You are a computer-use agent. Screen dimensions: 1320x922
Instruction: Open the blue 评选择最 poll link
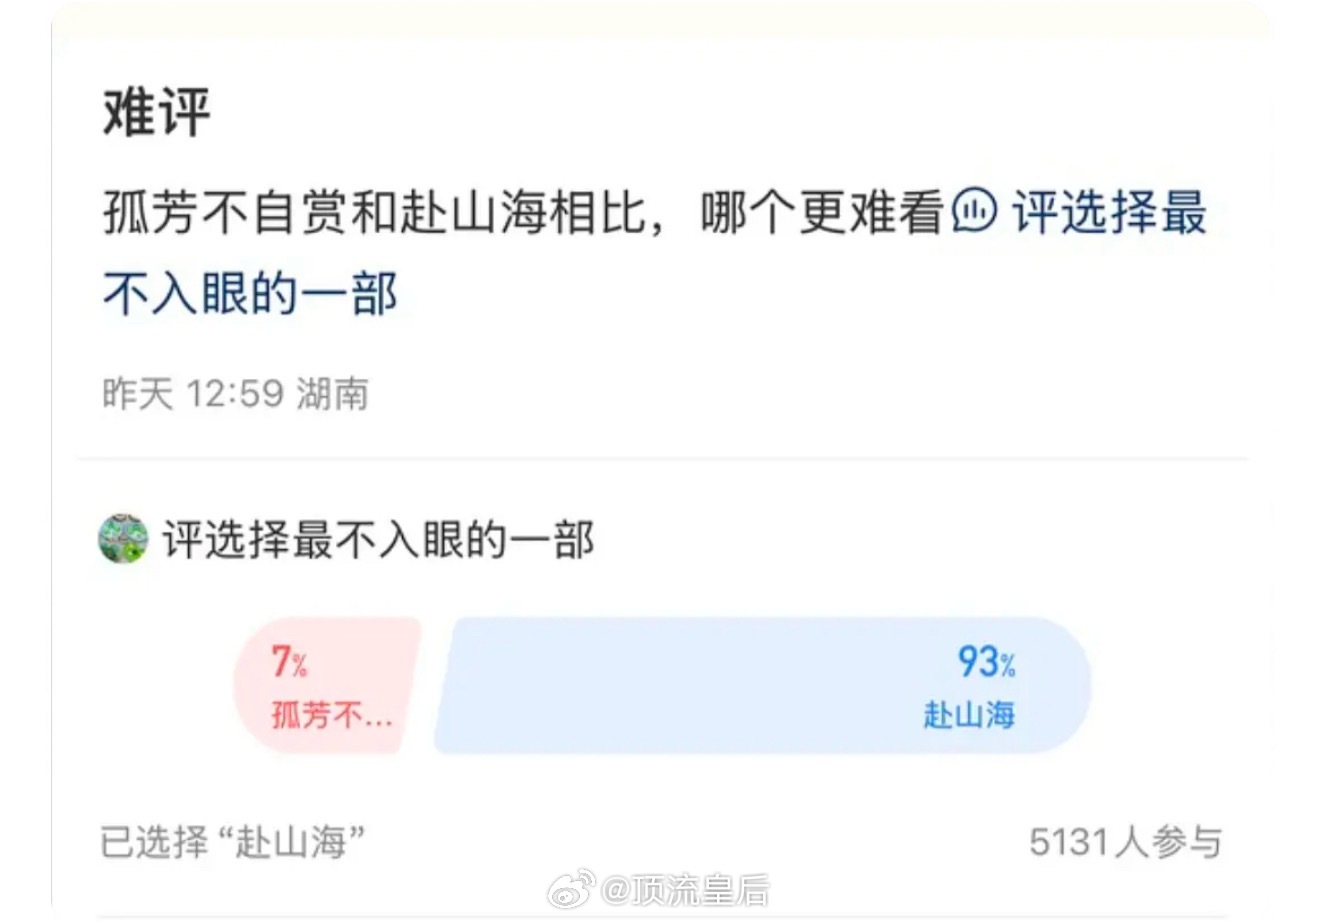coord(1110,213)
